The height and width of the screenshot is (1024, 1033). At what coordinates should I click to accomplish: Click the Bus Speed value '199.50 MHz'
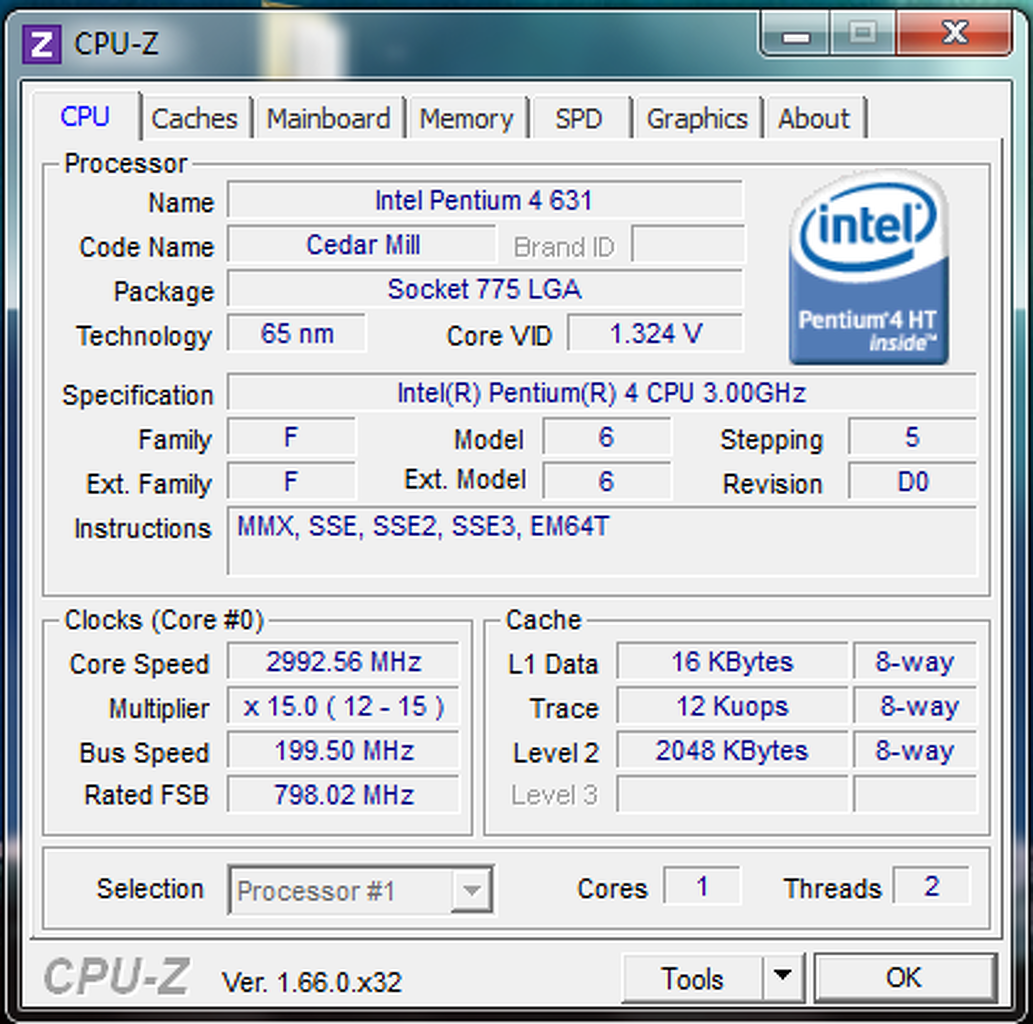[343, 750]
